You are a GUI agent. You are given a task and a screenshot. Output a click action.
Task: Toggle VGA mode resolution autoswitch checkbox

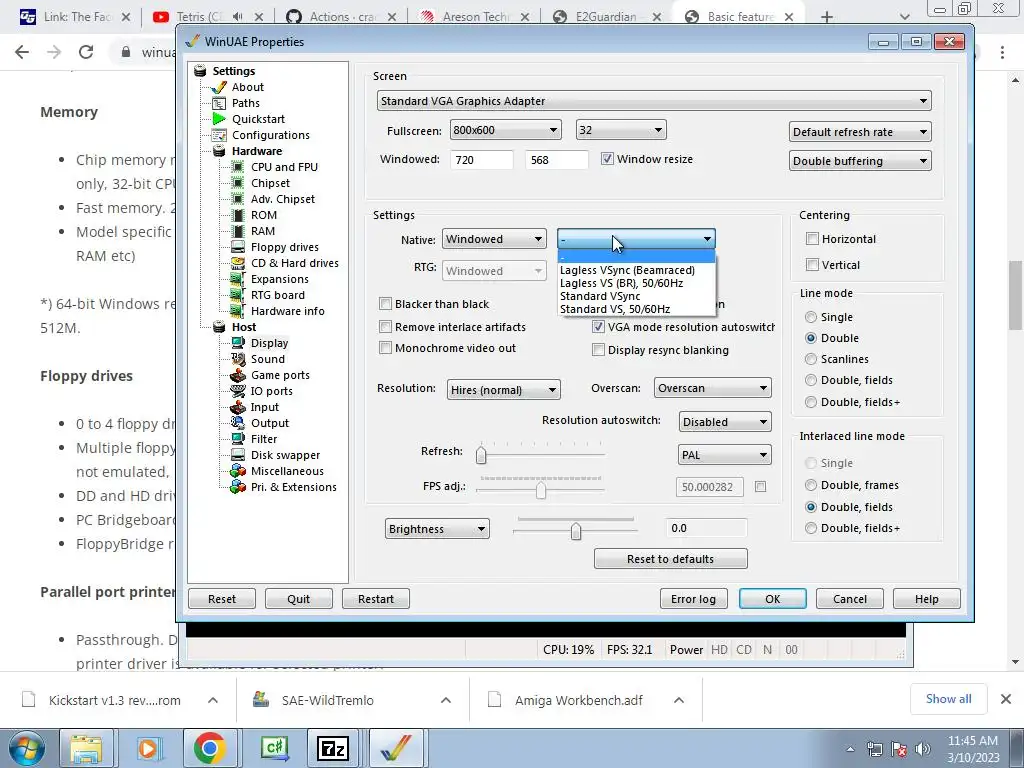(598, 327)
